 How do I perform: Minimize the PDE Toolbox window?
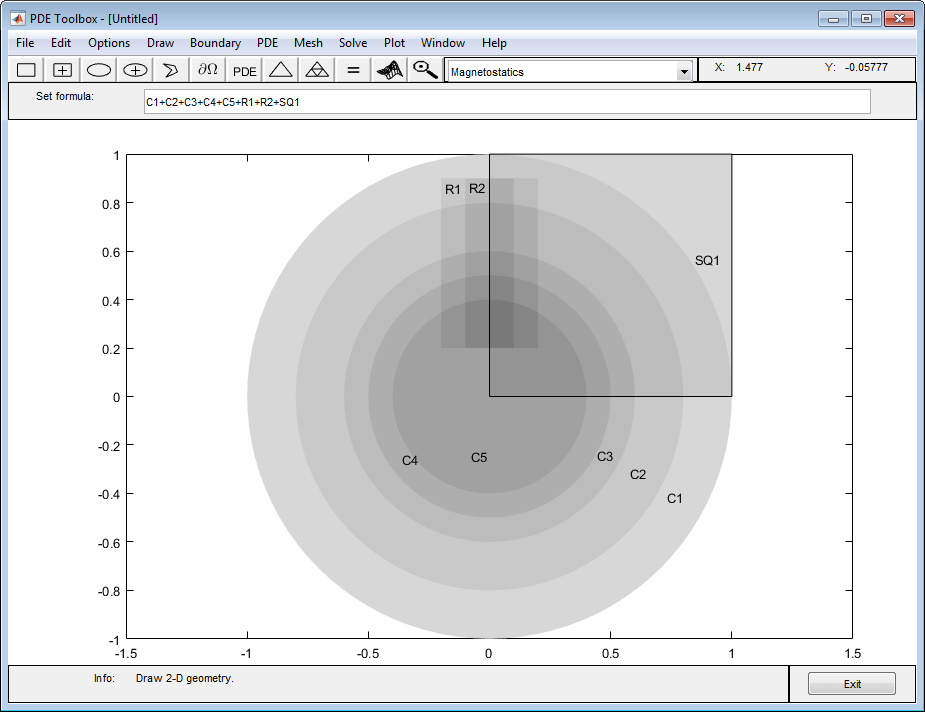point(834,18)
